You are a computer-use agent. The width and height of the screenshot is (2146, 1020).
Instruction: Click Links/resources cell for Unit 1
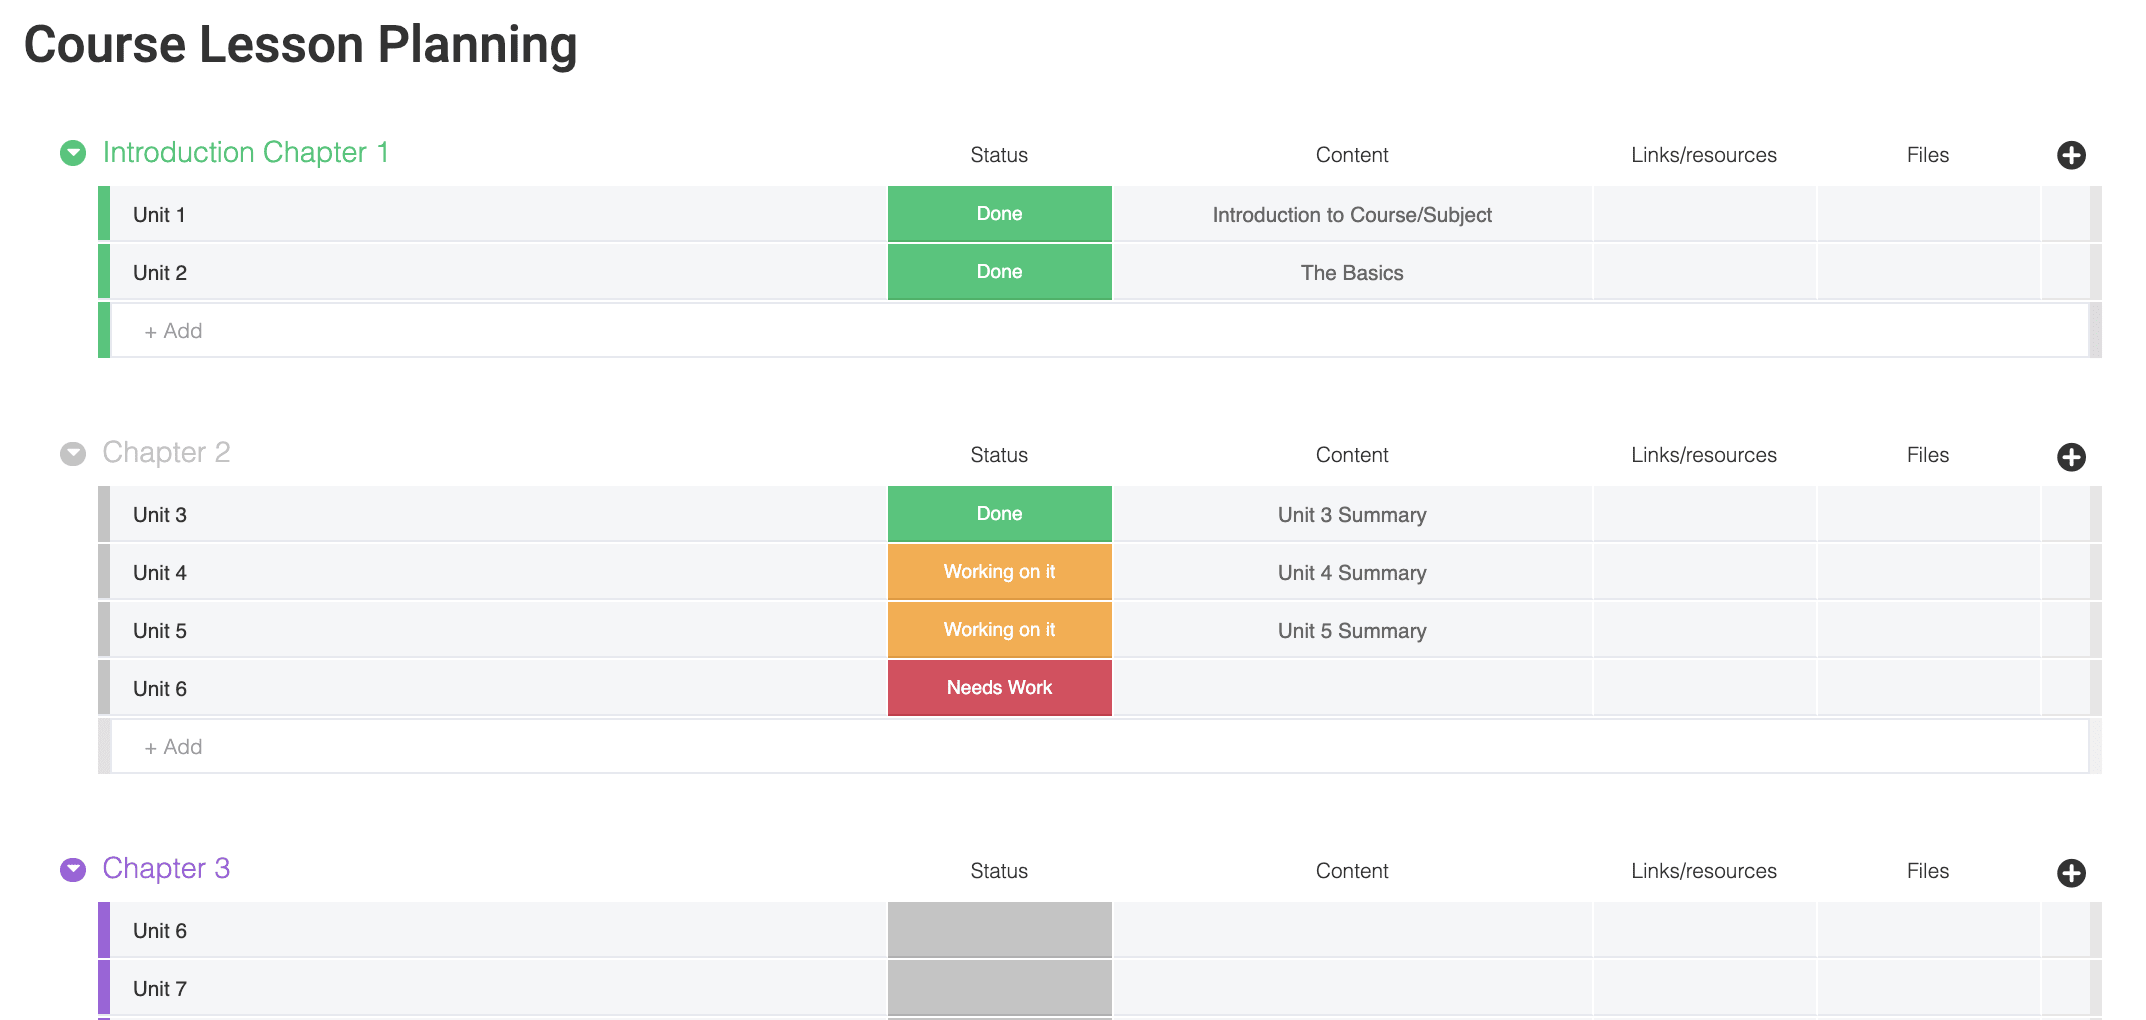pos(1705,214)
